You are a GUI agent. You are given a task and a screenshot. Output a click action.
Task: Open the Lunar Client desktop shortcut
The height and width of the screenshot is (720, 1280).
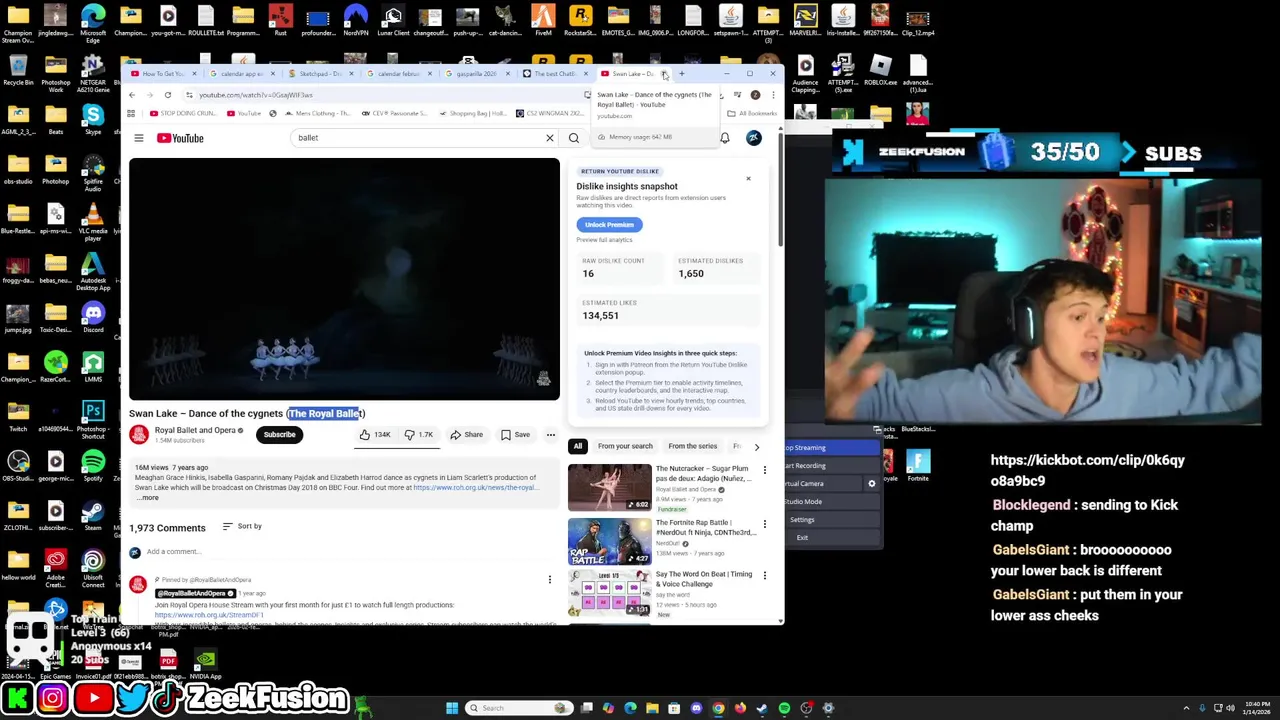392,20
